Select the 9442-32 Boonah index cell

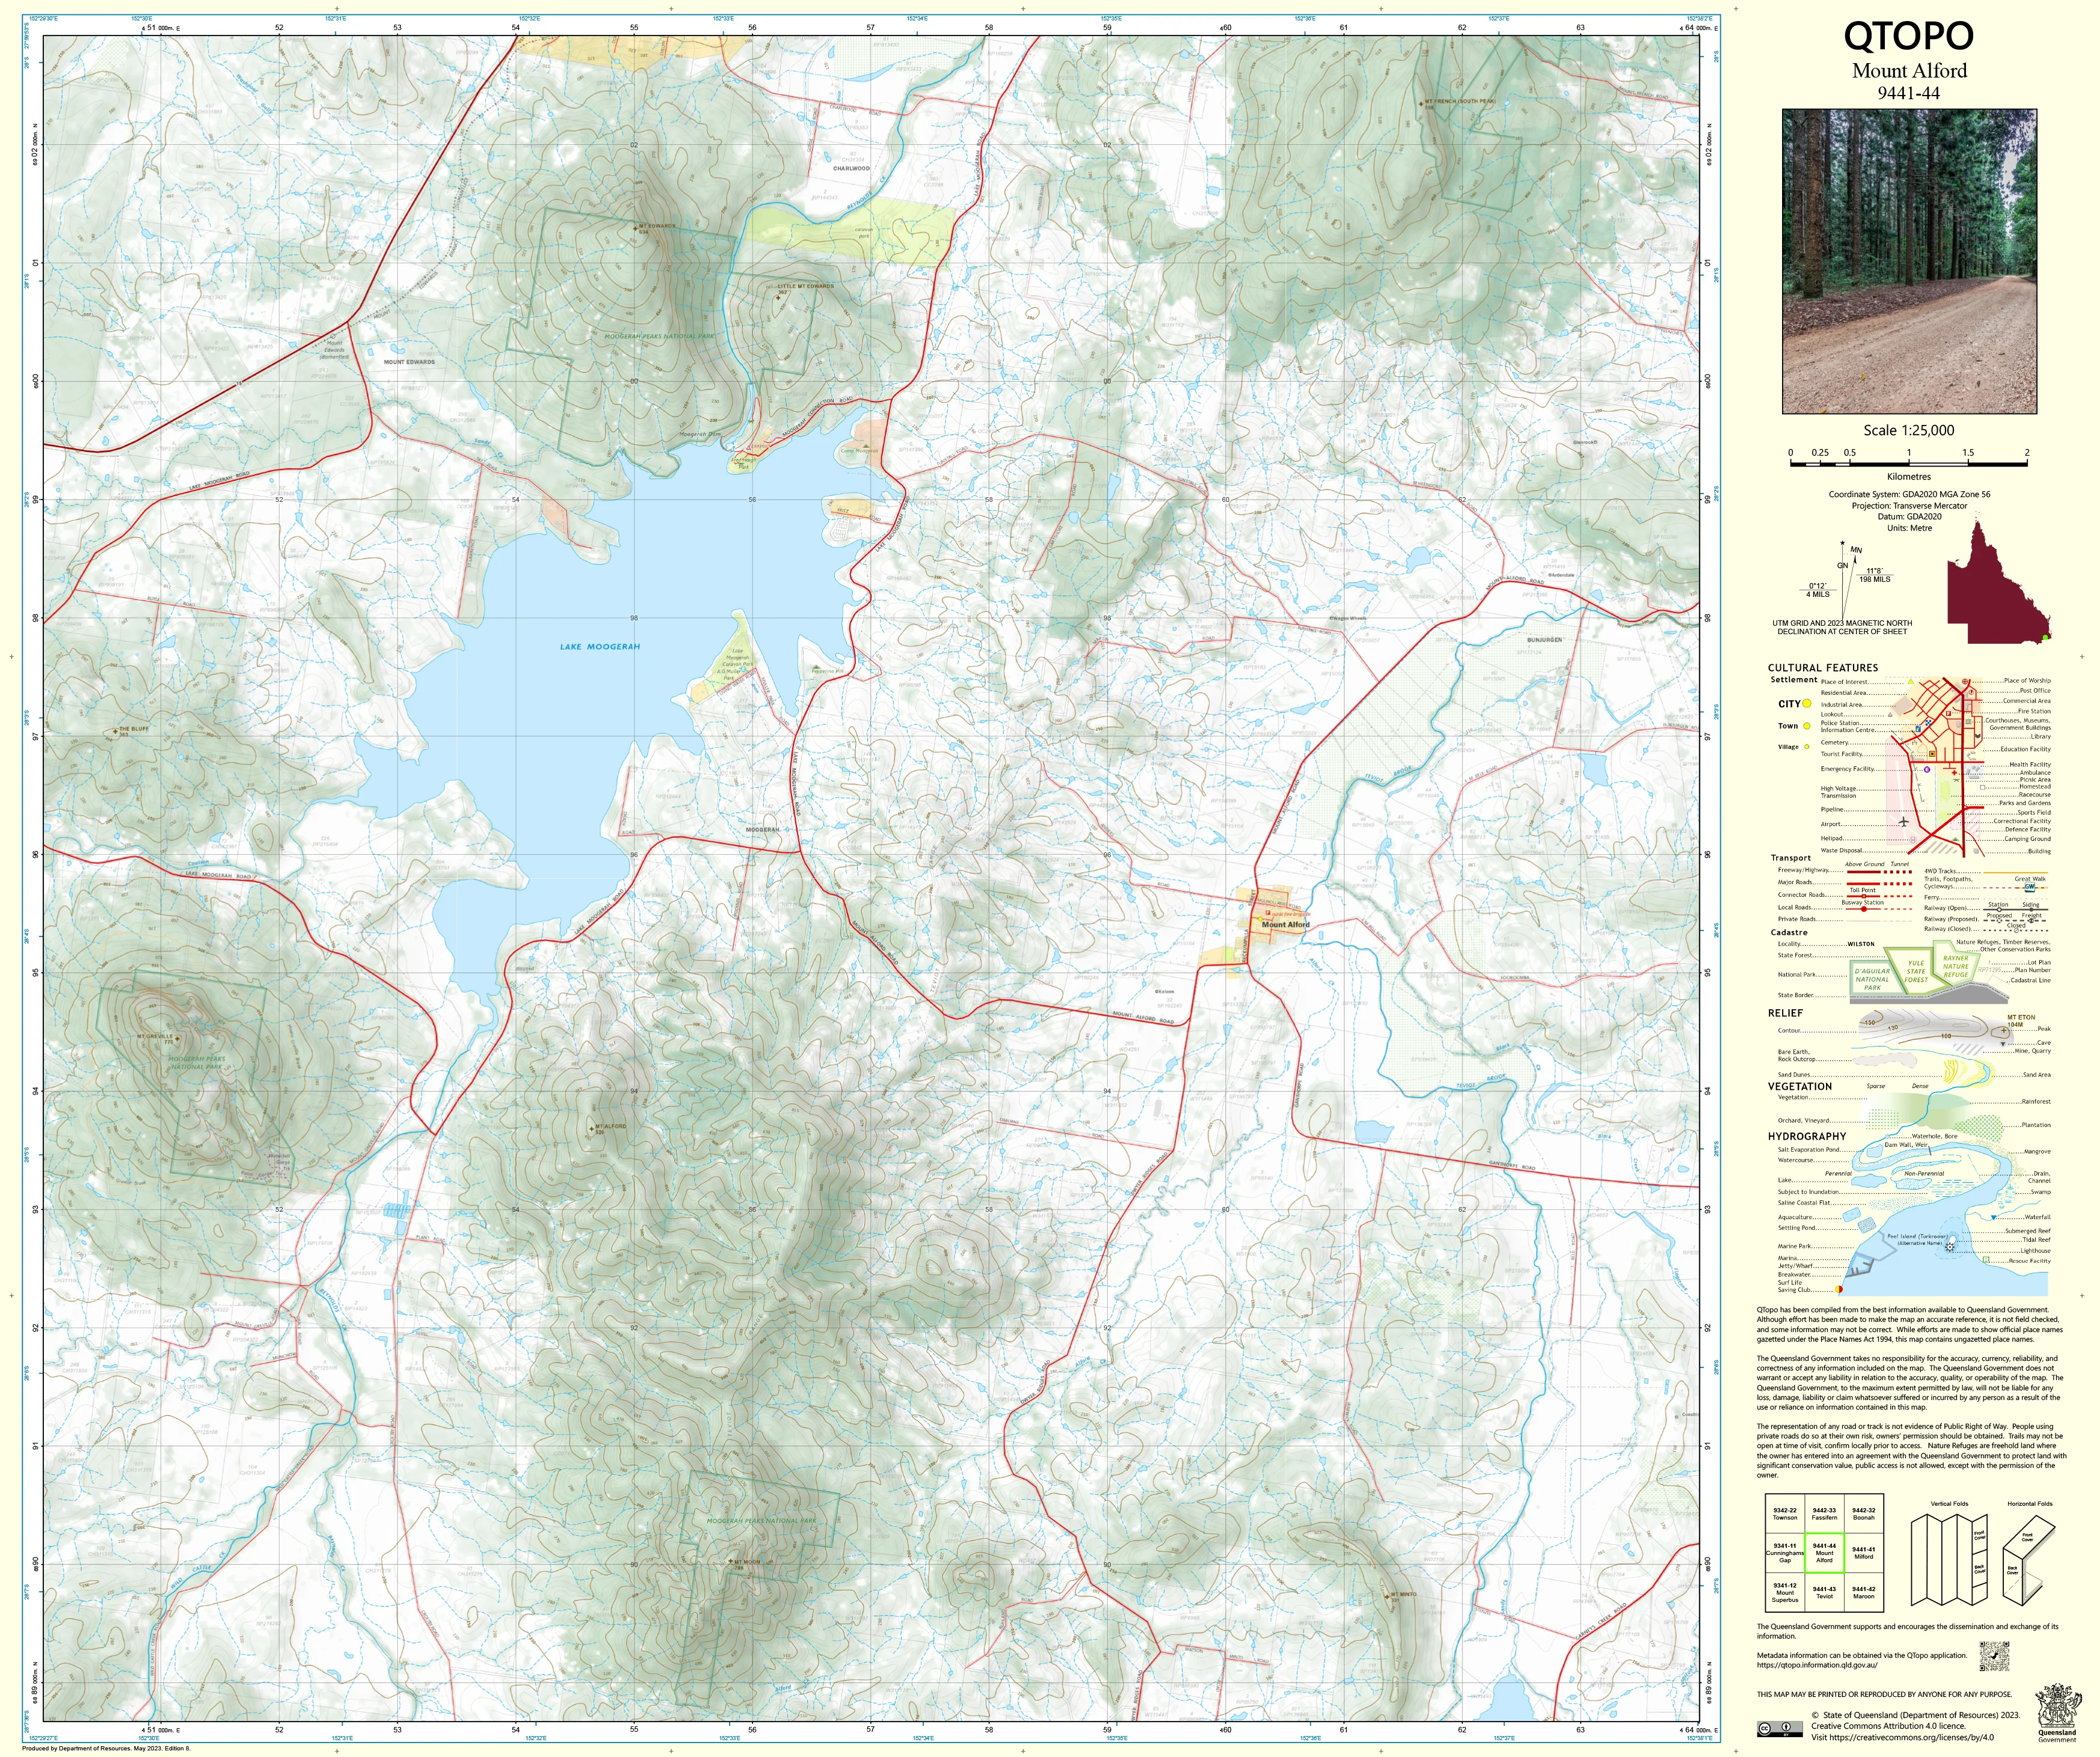click(x=1863, y=1514)
